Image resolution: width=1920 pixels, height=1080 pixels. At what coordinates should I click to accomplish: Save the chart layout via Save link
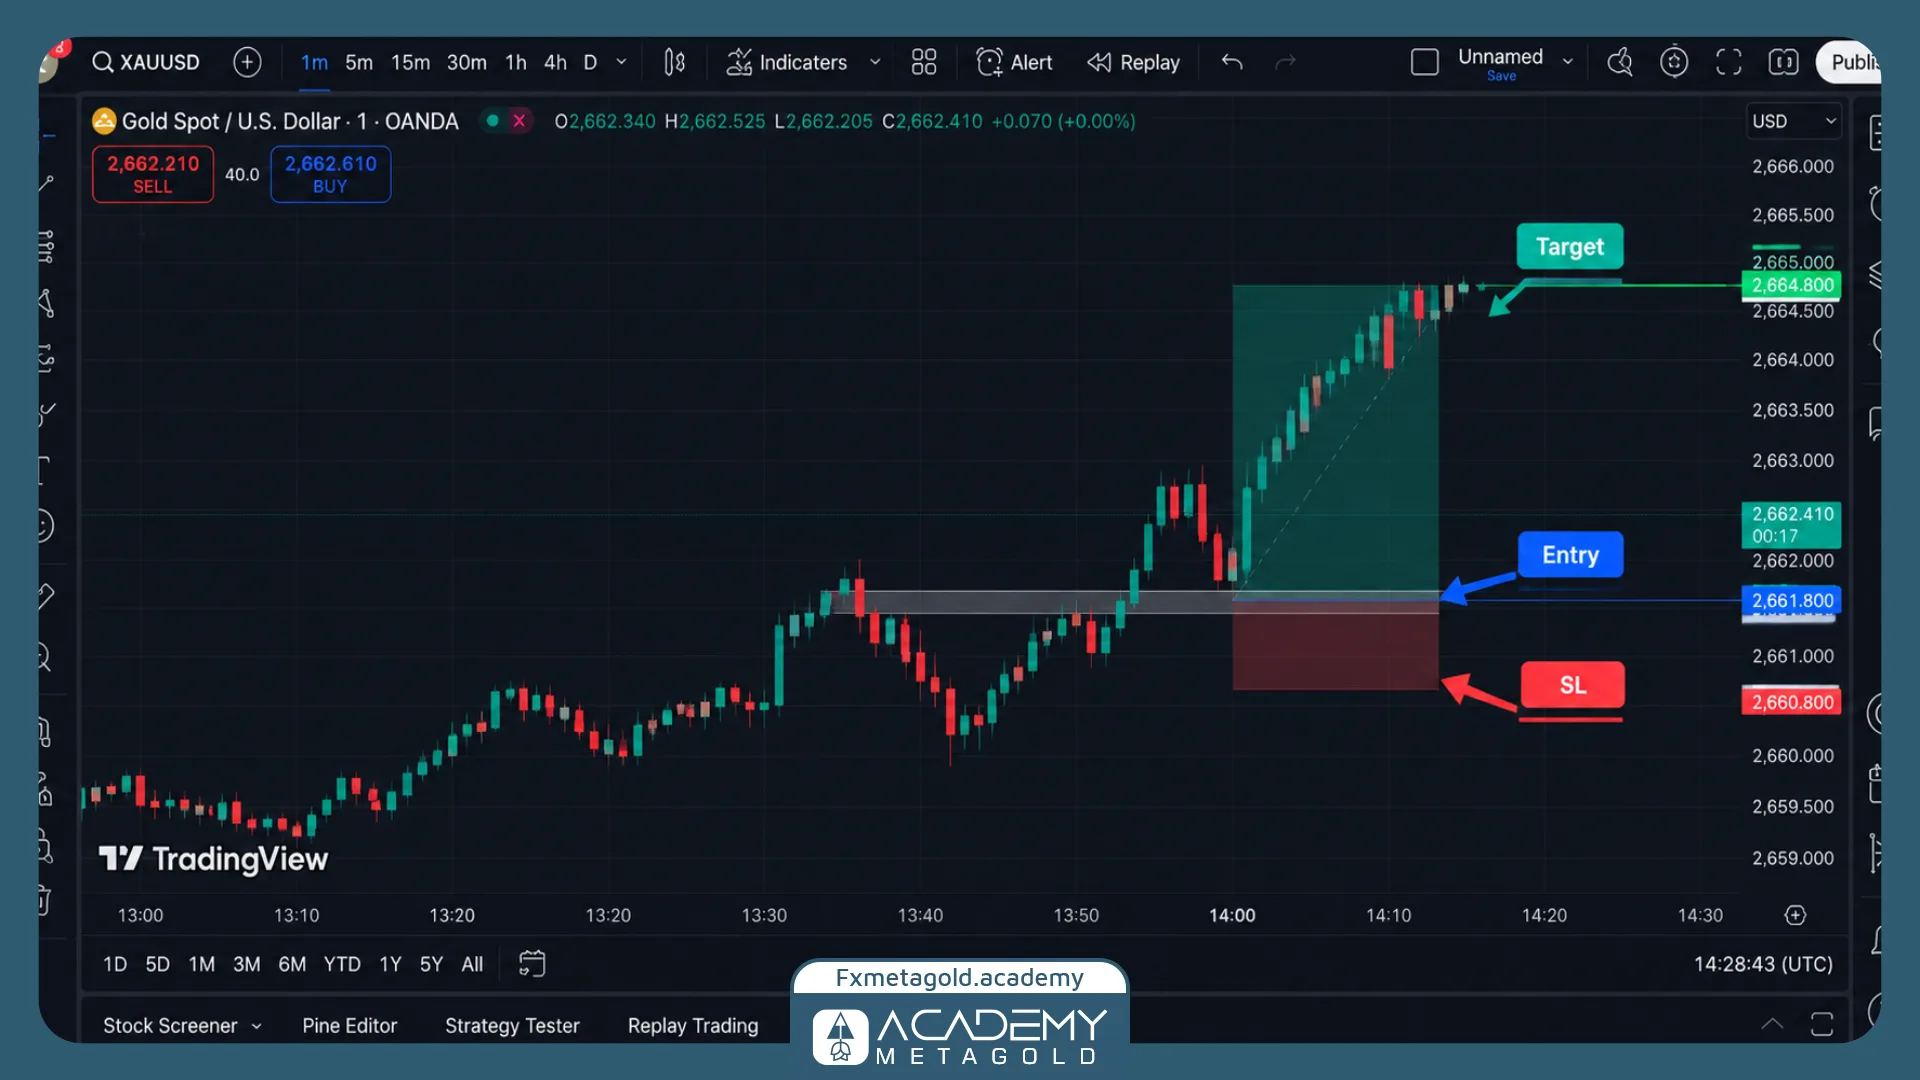[x=1501, y=76]
